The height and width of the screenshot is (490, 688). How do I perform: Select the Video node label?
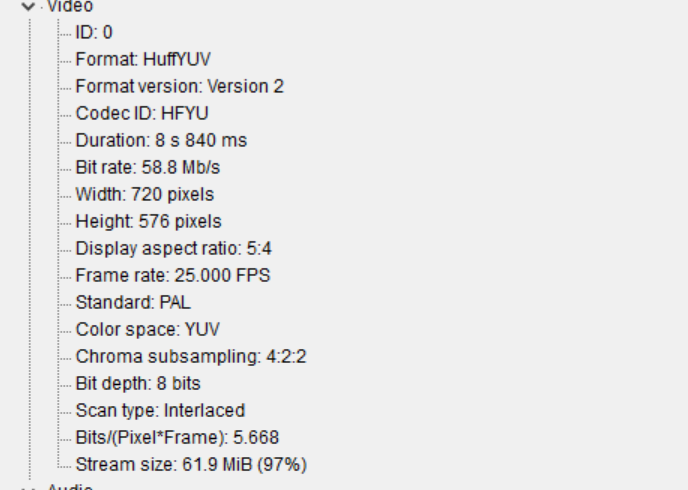tap(71, 6)
